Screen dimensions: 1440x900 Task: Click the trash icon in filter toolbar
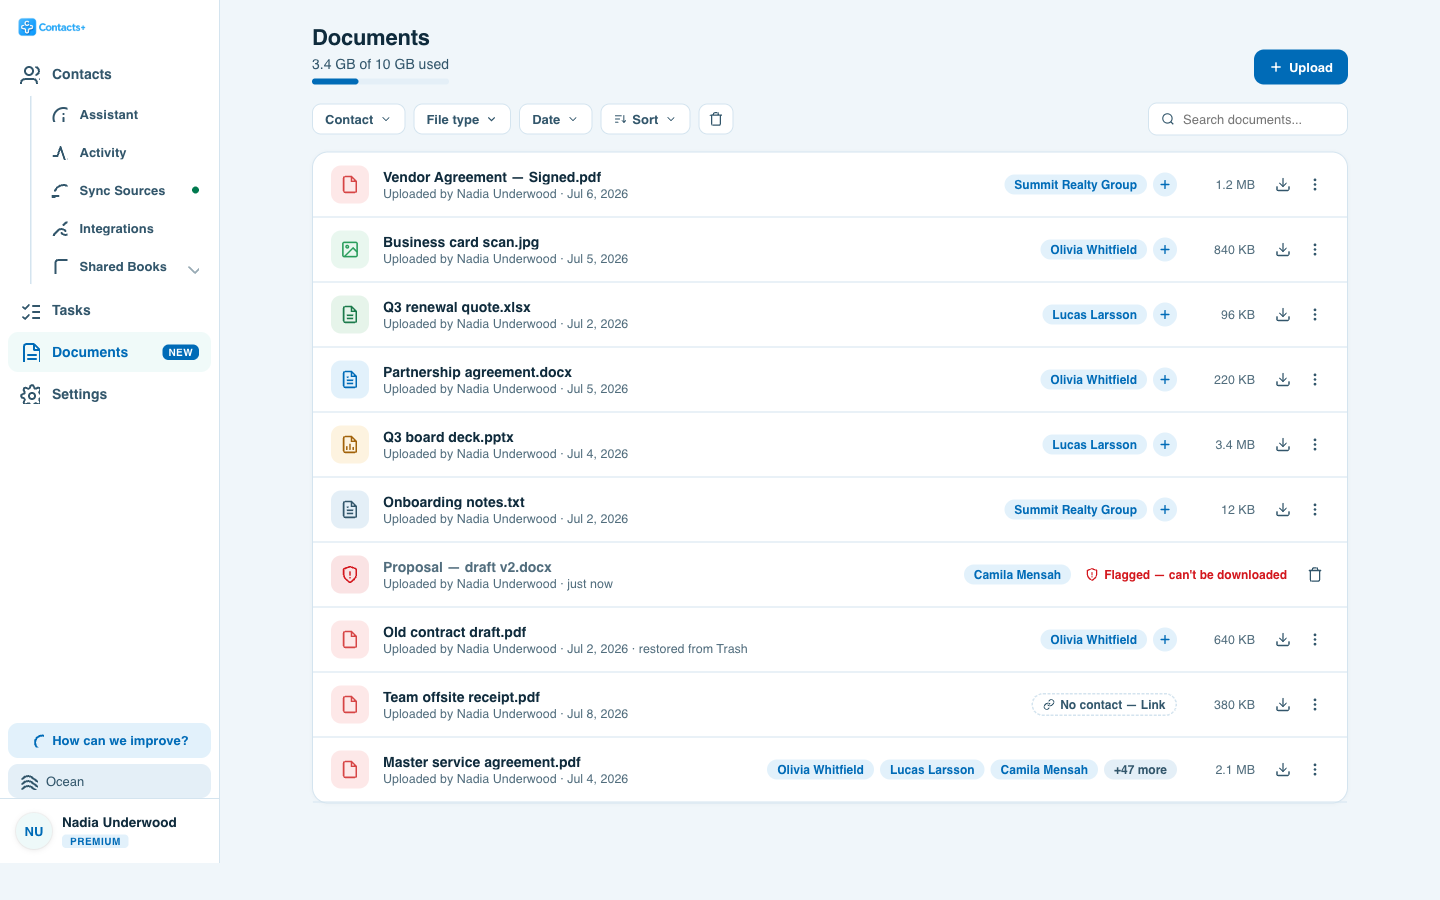(x=716, y=119)
